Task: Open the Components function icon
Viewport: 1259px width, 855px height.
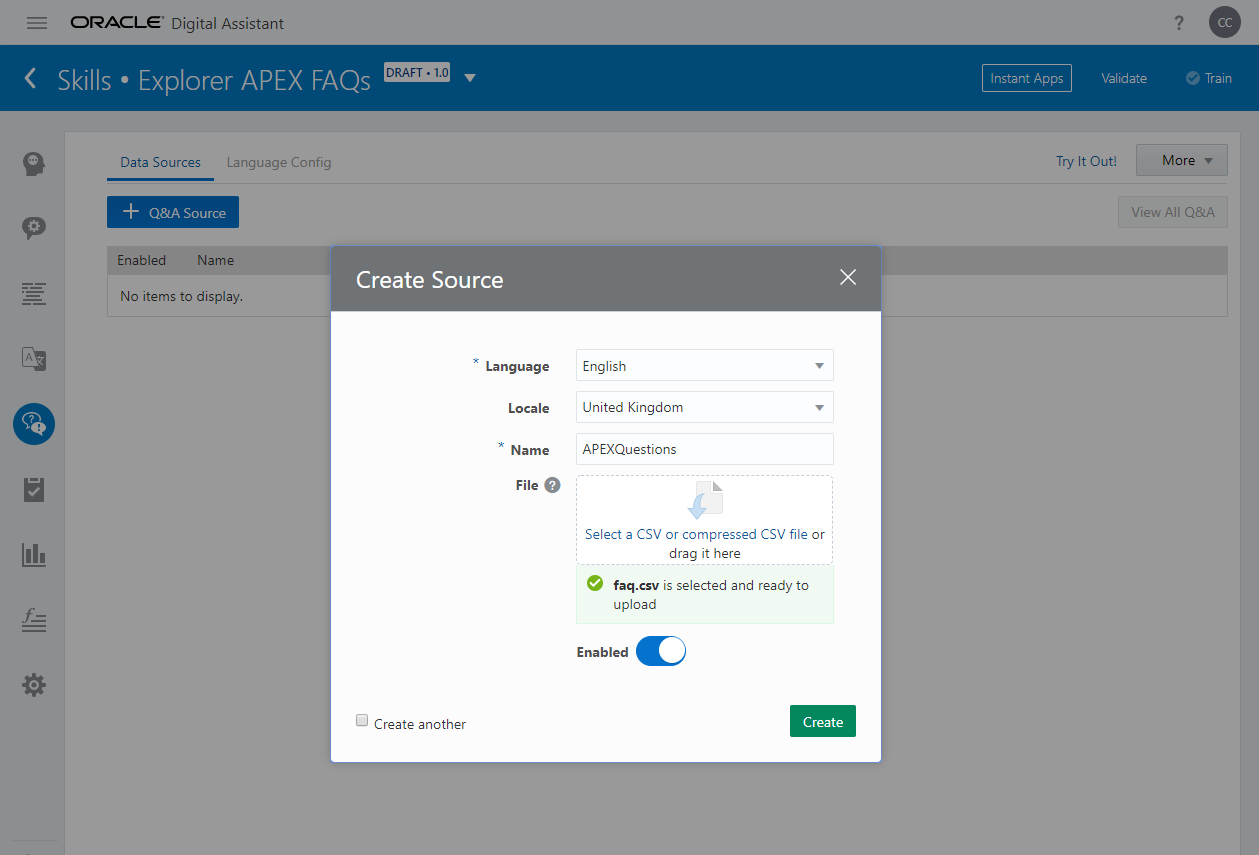Action: tap(34, 620)
